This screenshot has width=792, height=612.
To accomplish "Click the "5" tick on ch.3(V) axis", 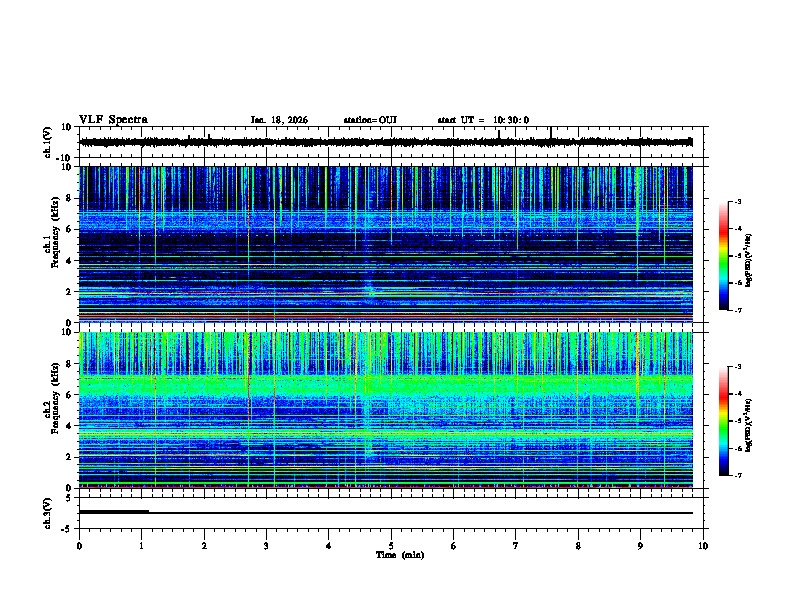I will pos(69,497).
